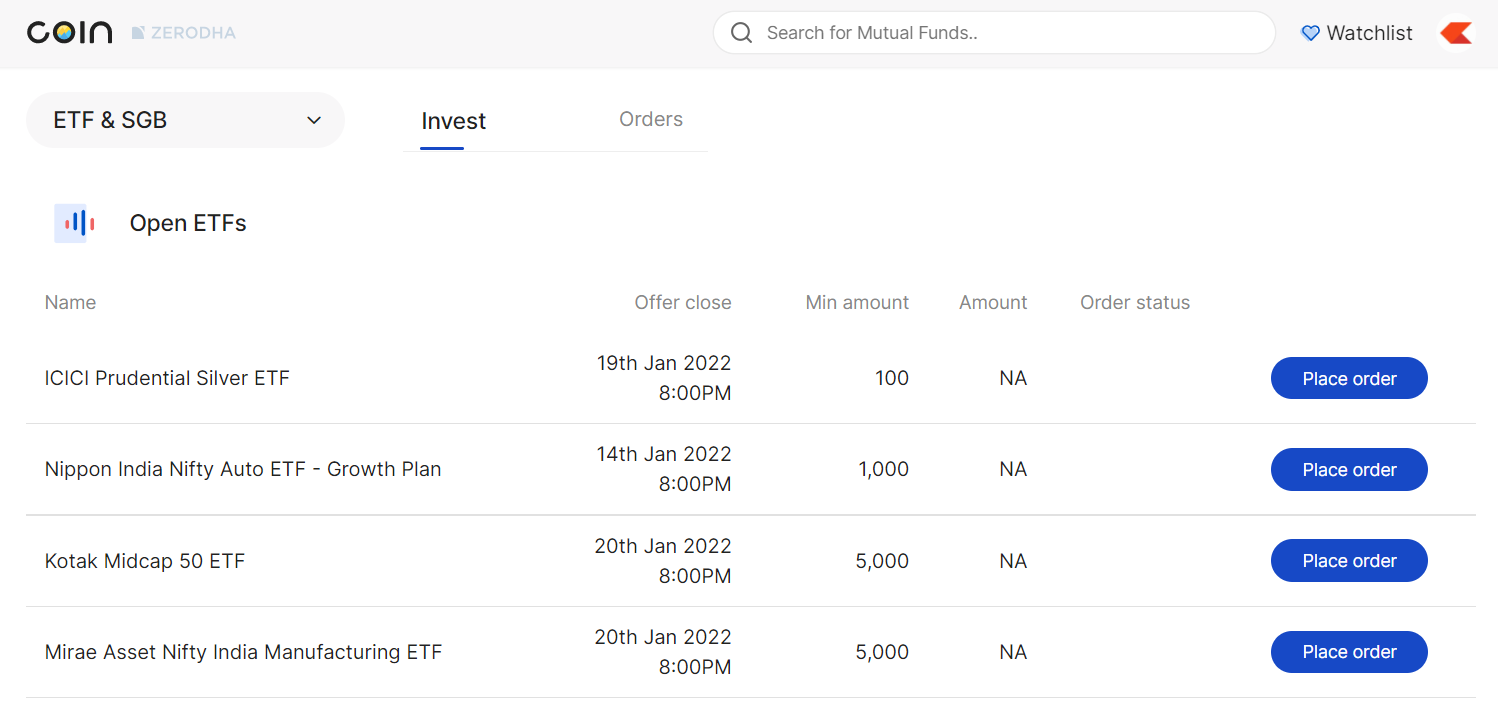Screen dimensions: 1498x727
Task: Select the Open ETFs heading
Action: click(188, 223)
